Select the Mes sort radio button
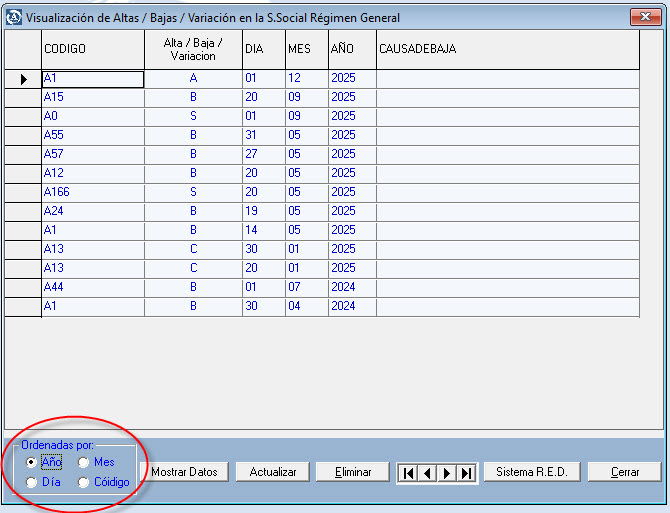 click(x=84, y=462)
